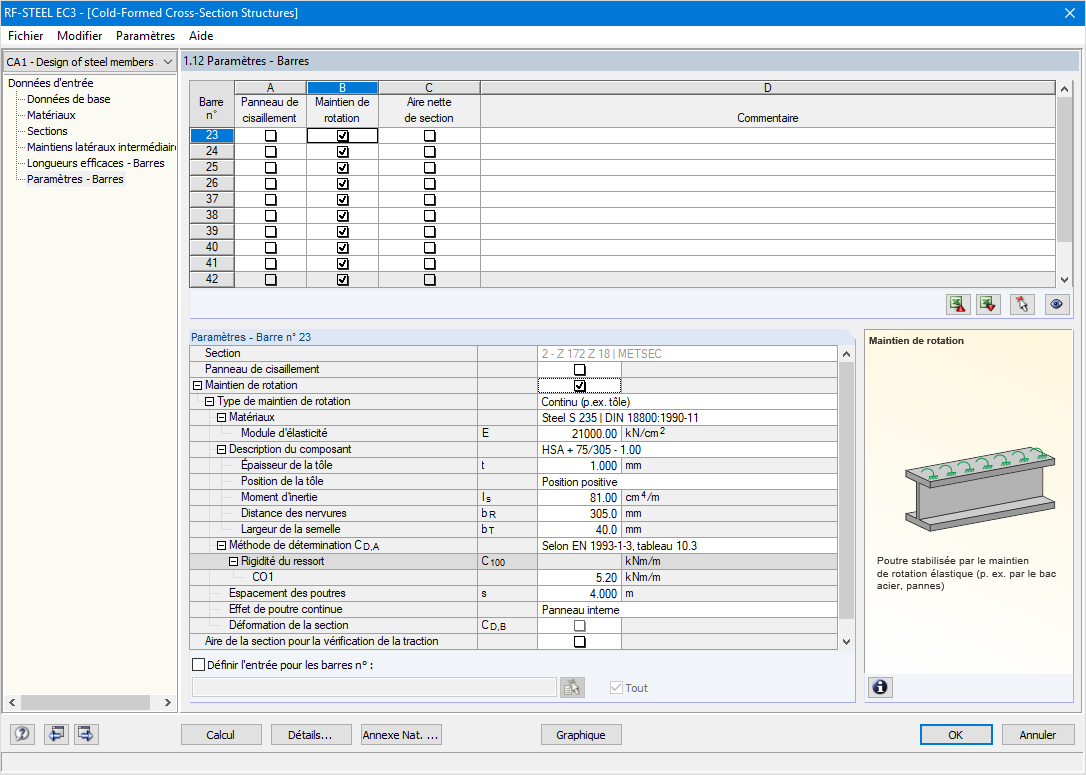This screenshot has height=775, width=1086.
Task: Click the Moment d'inertie value 81.00
Action: (579, 497)
